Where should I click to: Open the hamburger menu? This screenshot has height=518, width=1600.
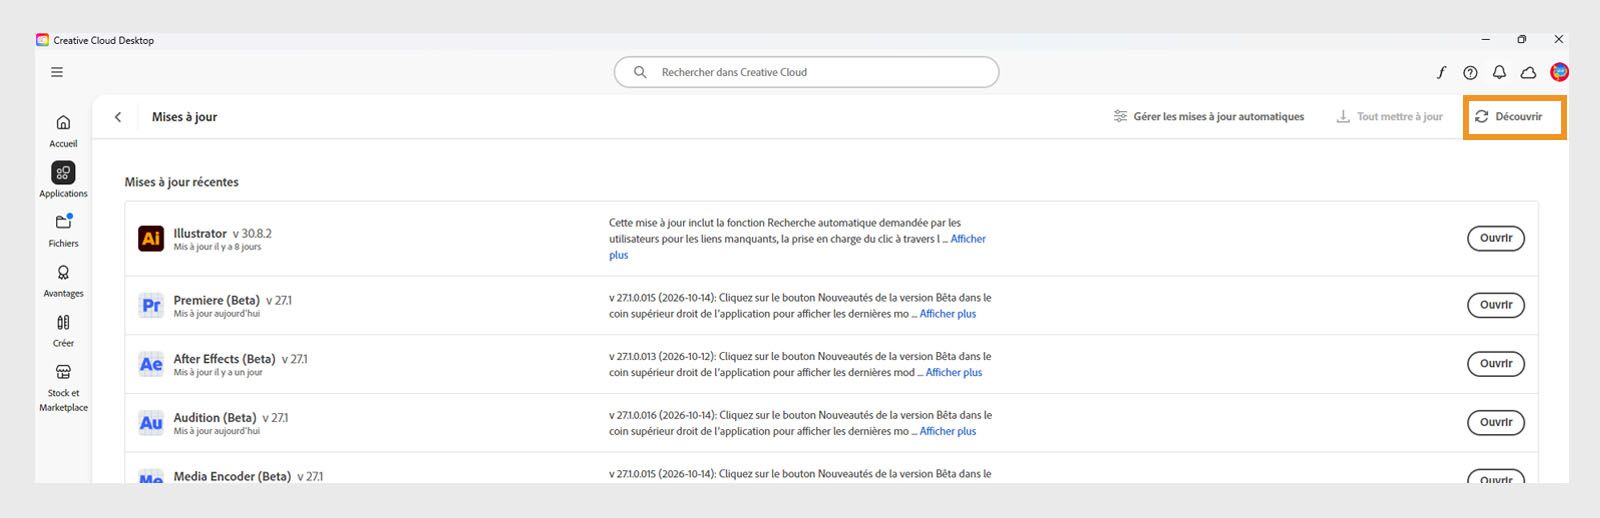click(57, 72)
